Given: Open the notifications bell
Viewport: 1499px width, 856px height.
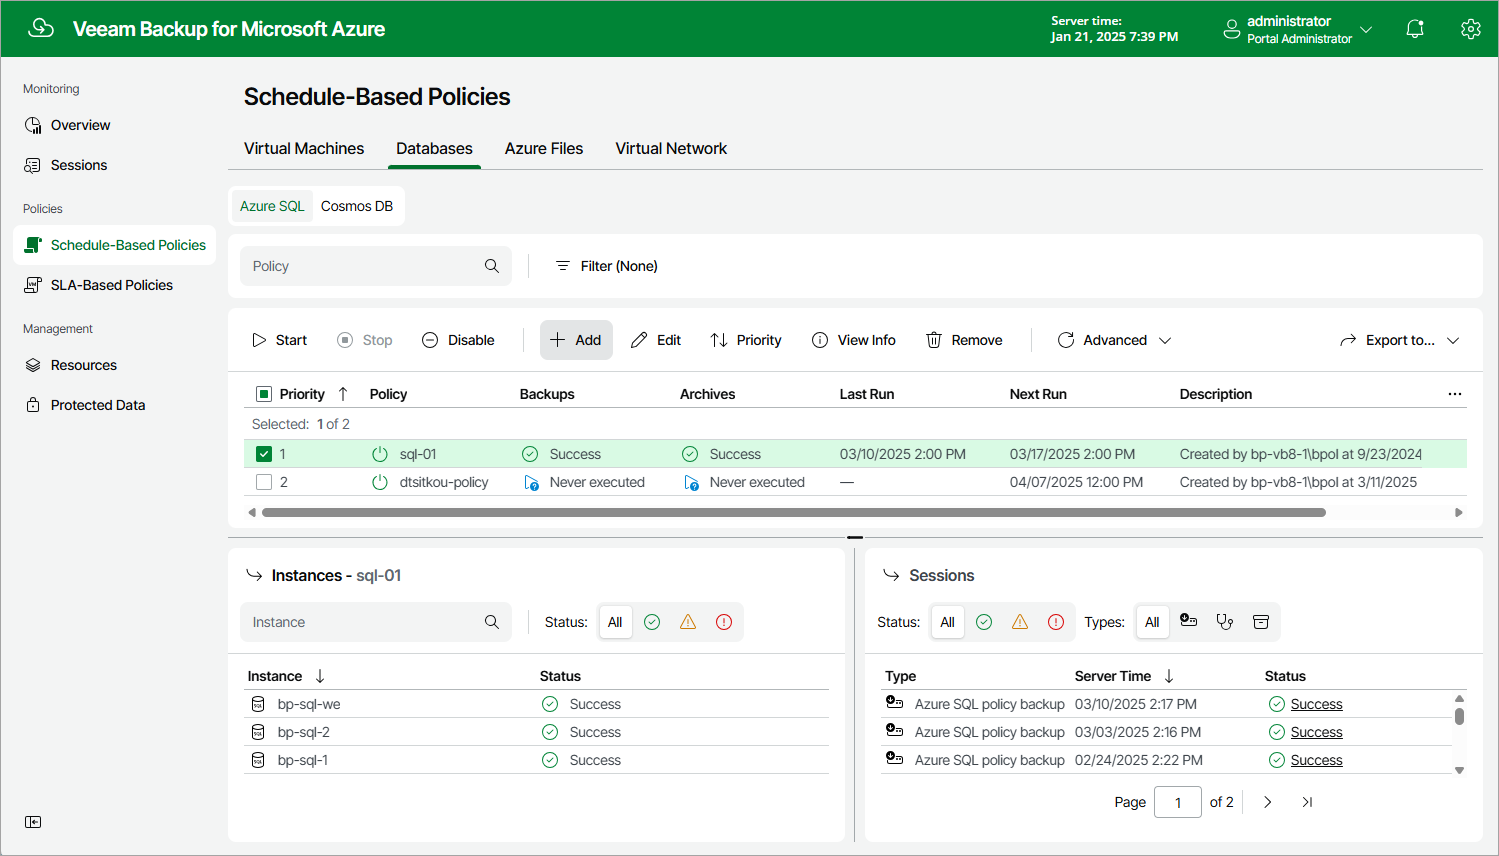Looking at the screenshot, I should click(1415, 29).
